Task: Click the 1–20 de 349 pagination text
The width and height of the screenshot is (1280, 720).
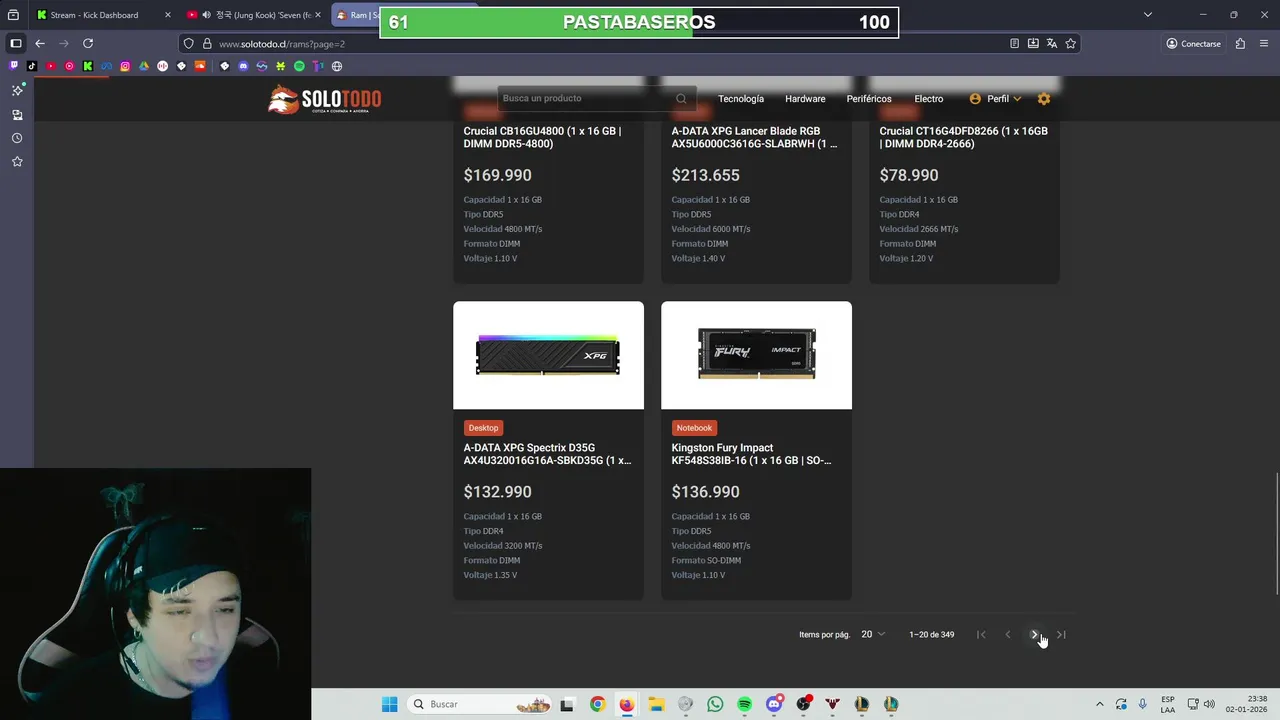Action: click(x=932, y=635)
